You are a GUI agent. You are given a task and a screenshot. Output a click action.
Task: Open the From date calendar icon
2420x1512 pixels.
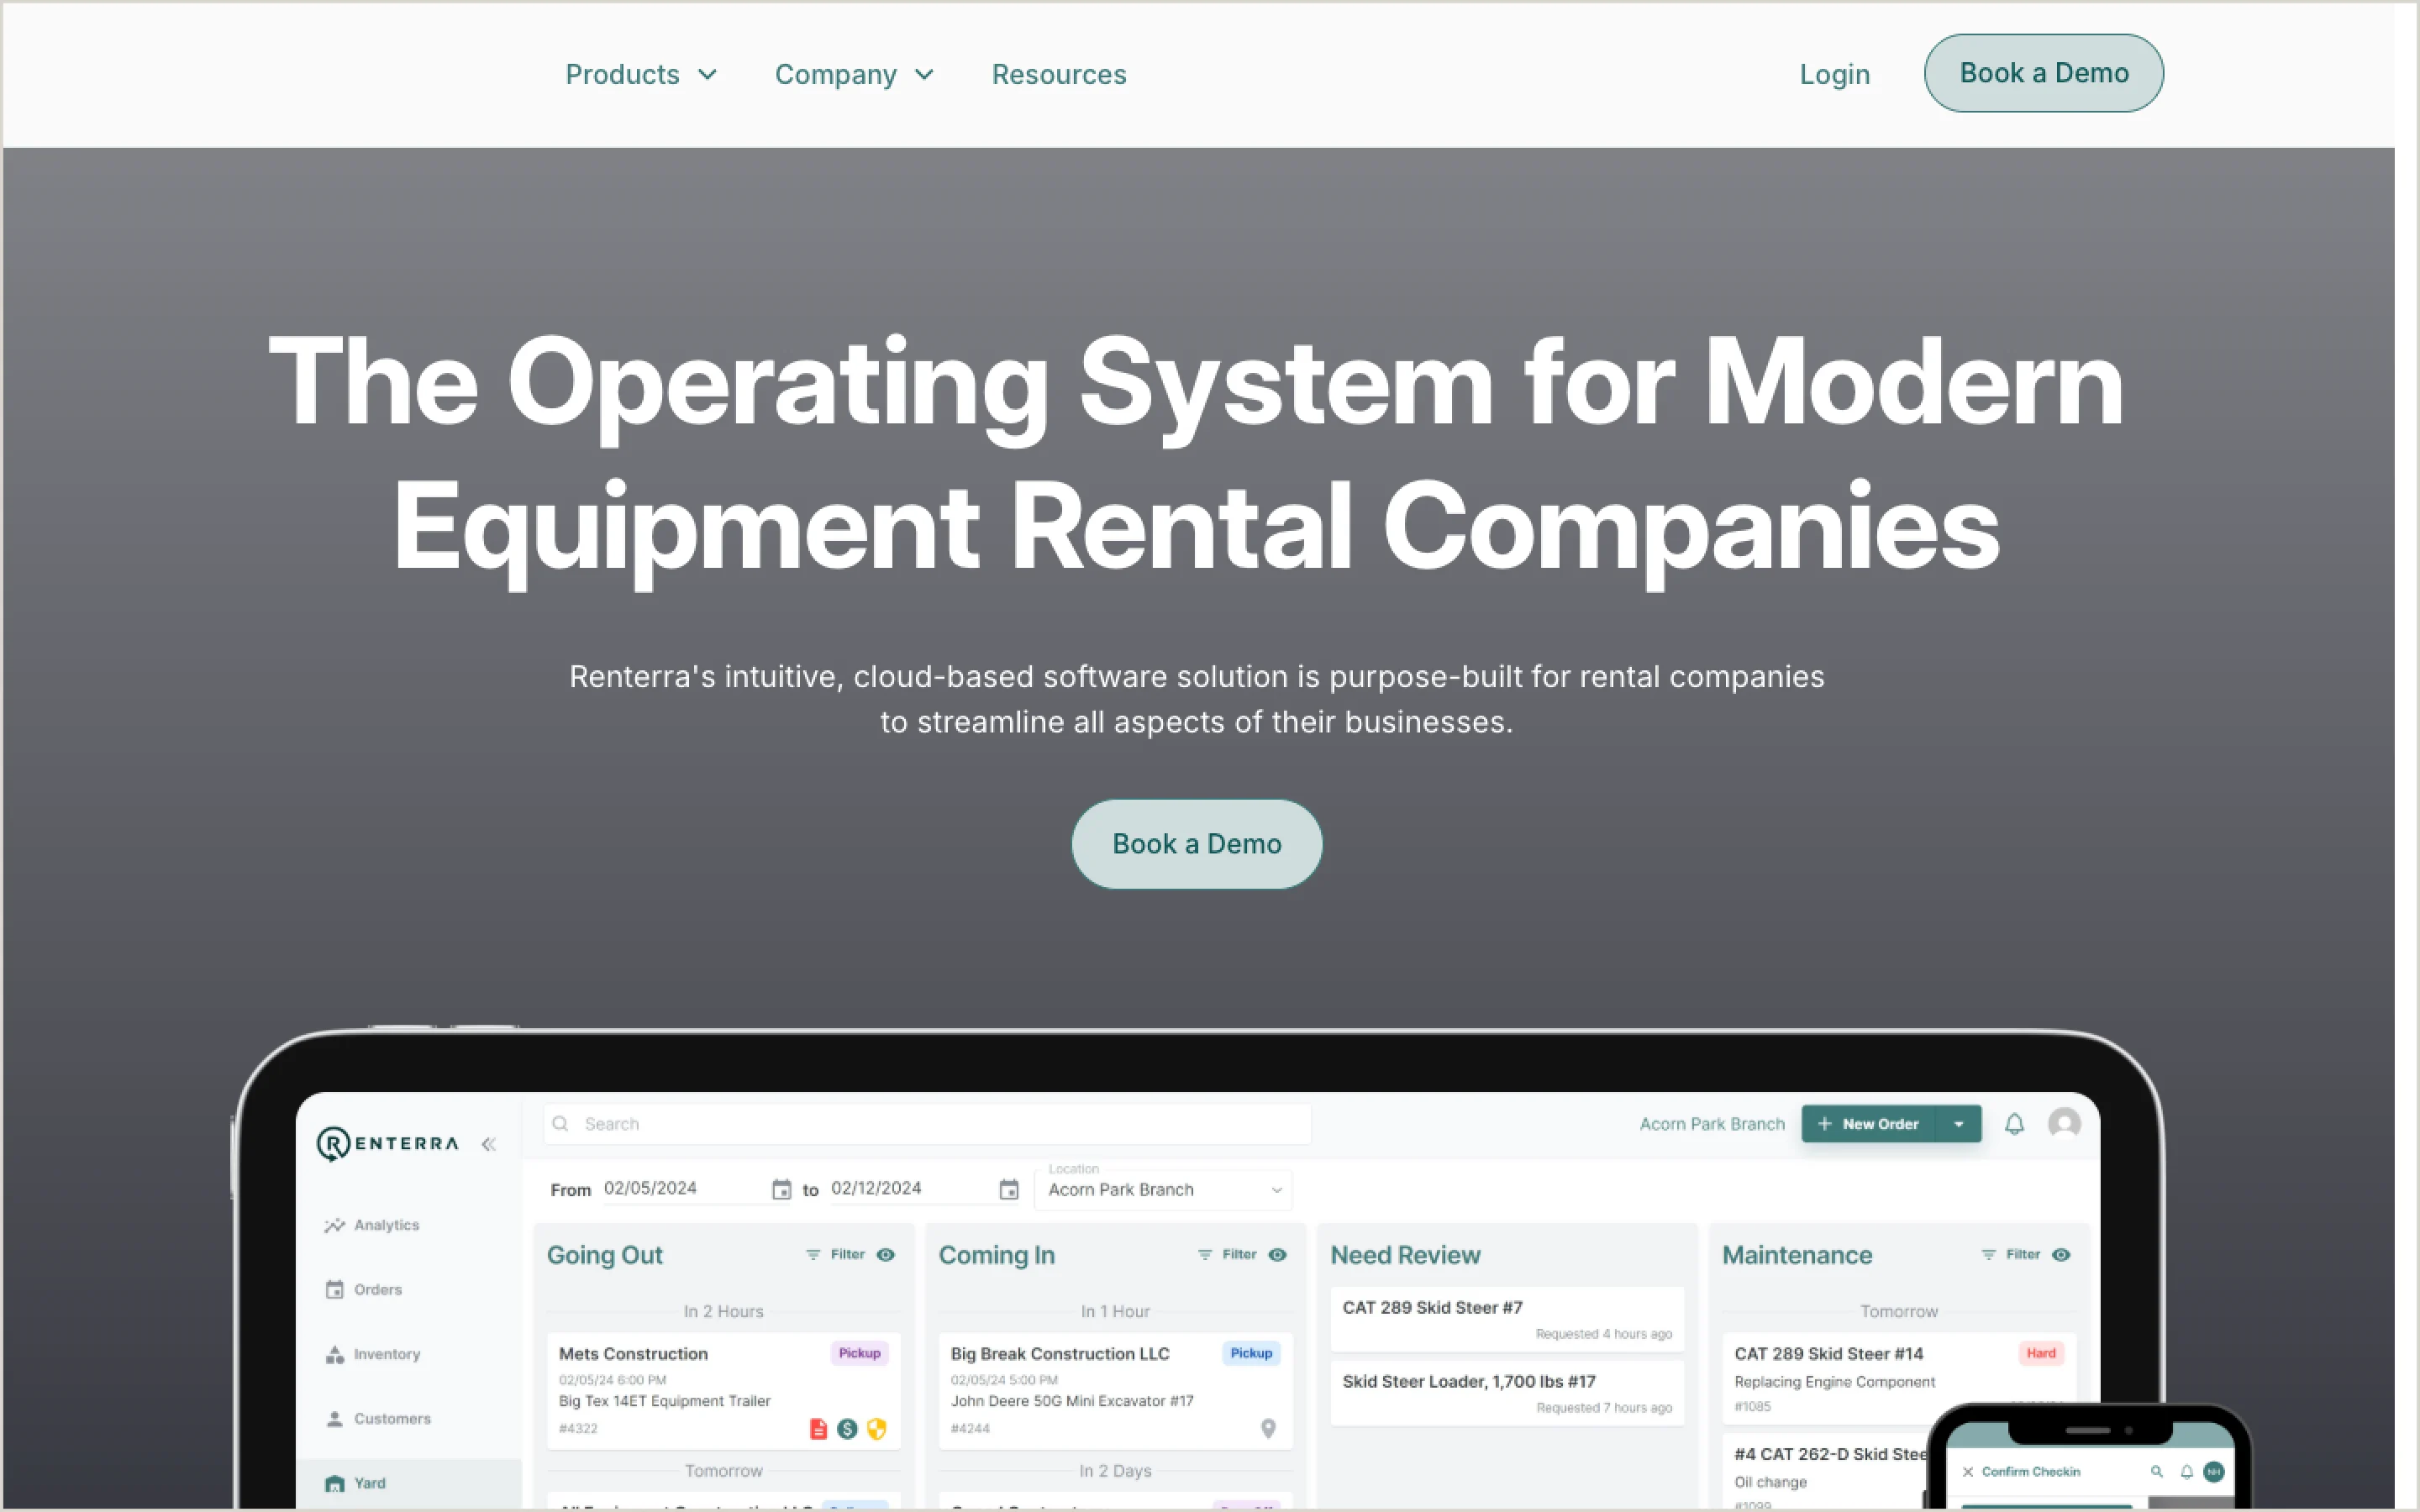pyautogui.click(x=781, y=1189)
